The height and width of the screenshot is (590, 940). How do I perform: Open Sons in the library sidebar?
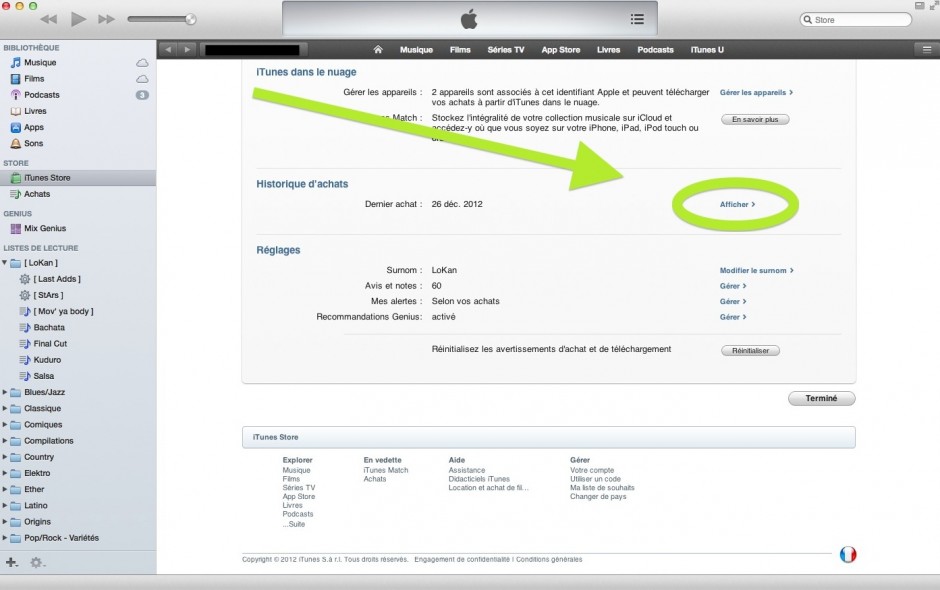(33, 143)
